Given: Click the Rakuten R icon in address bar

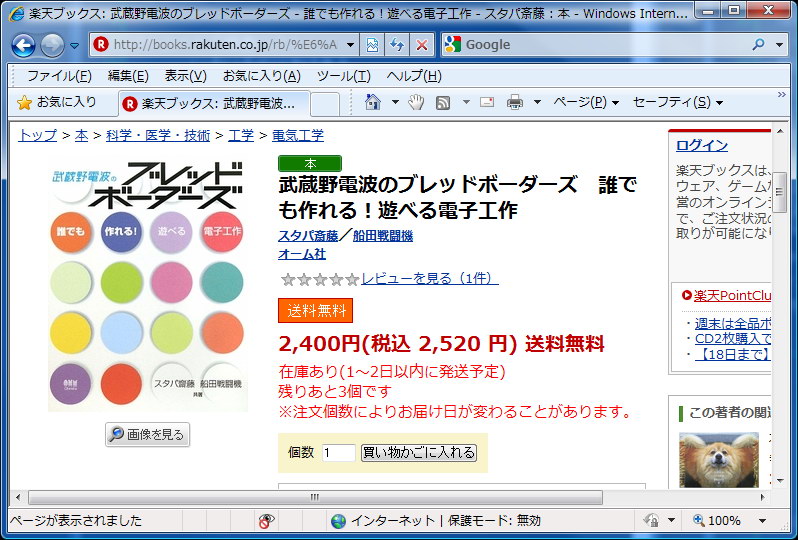Looking at the screenshot, I should pyautogui.click(x=101, y=45).
